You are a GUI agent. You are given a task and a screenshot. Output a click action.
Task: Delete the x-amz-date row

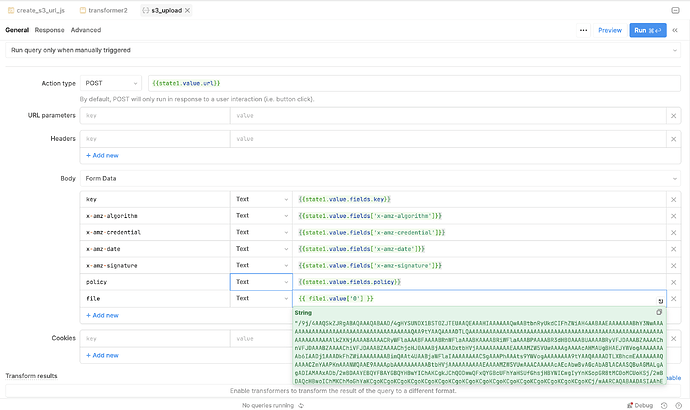tap(673, 249)
